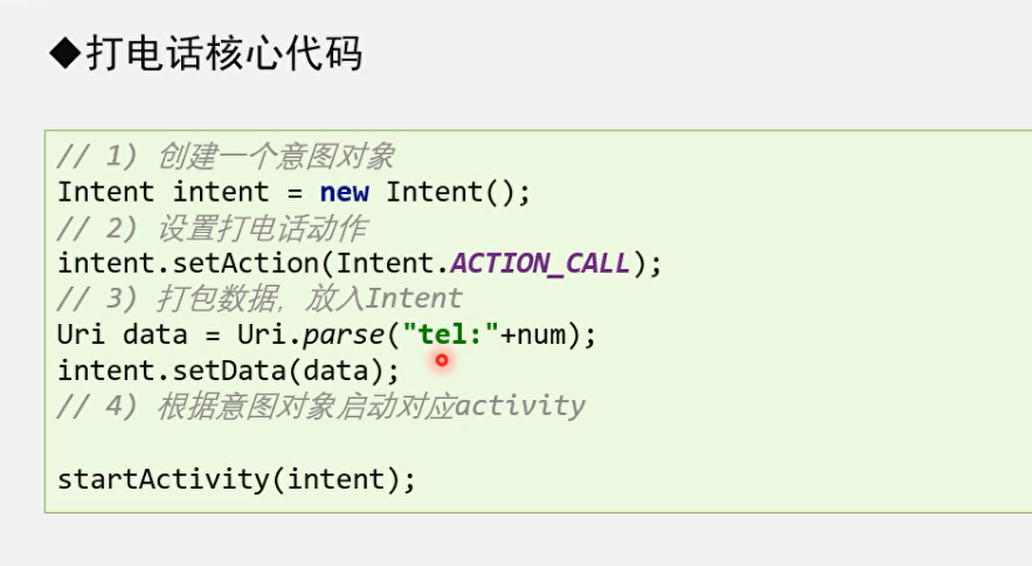Click the intent.setAction call text
1032x566 pixels.
tap(188, 263)
